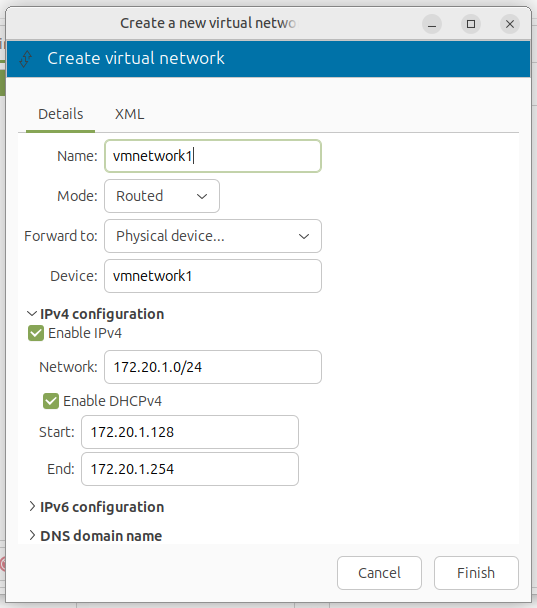
Task: Click the Device text field
Action: tap(213, 276)
